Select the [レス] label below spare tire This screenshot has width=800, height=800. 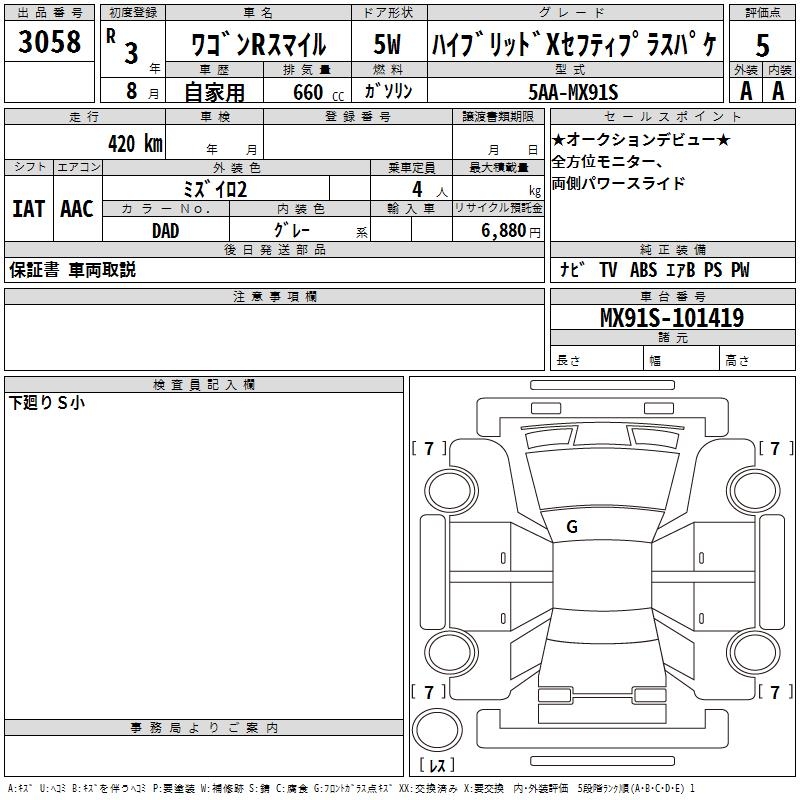coord(437,764)
